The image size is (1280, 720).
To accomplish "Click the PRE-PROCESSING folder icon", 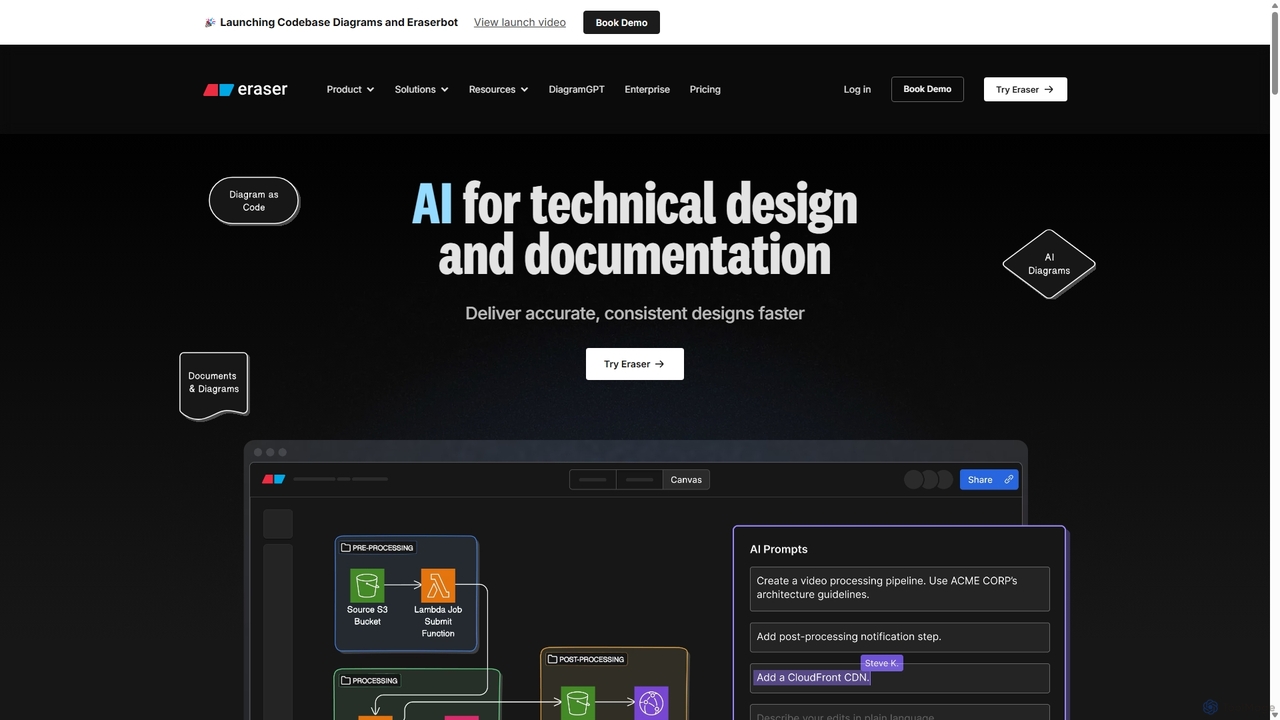I will [345, 548].
